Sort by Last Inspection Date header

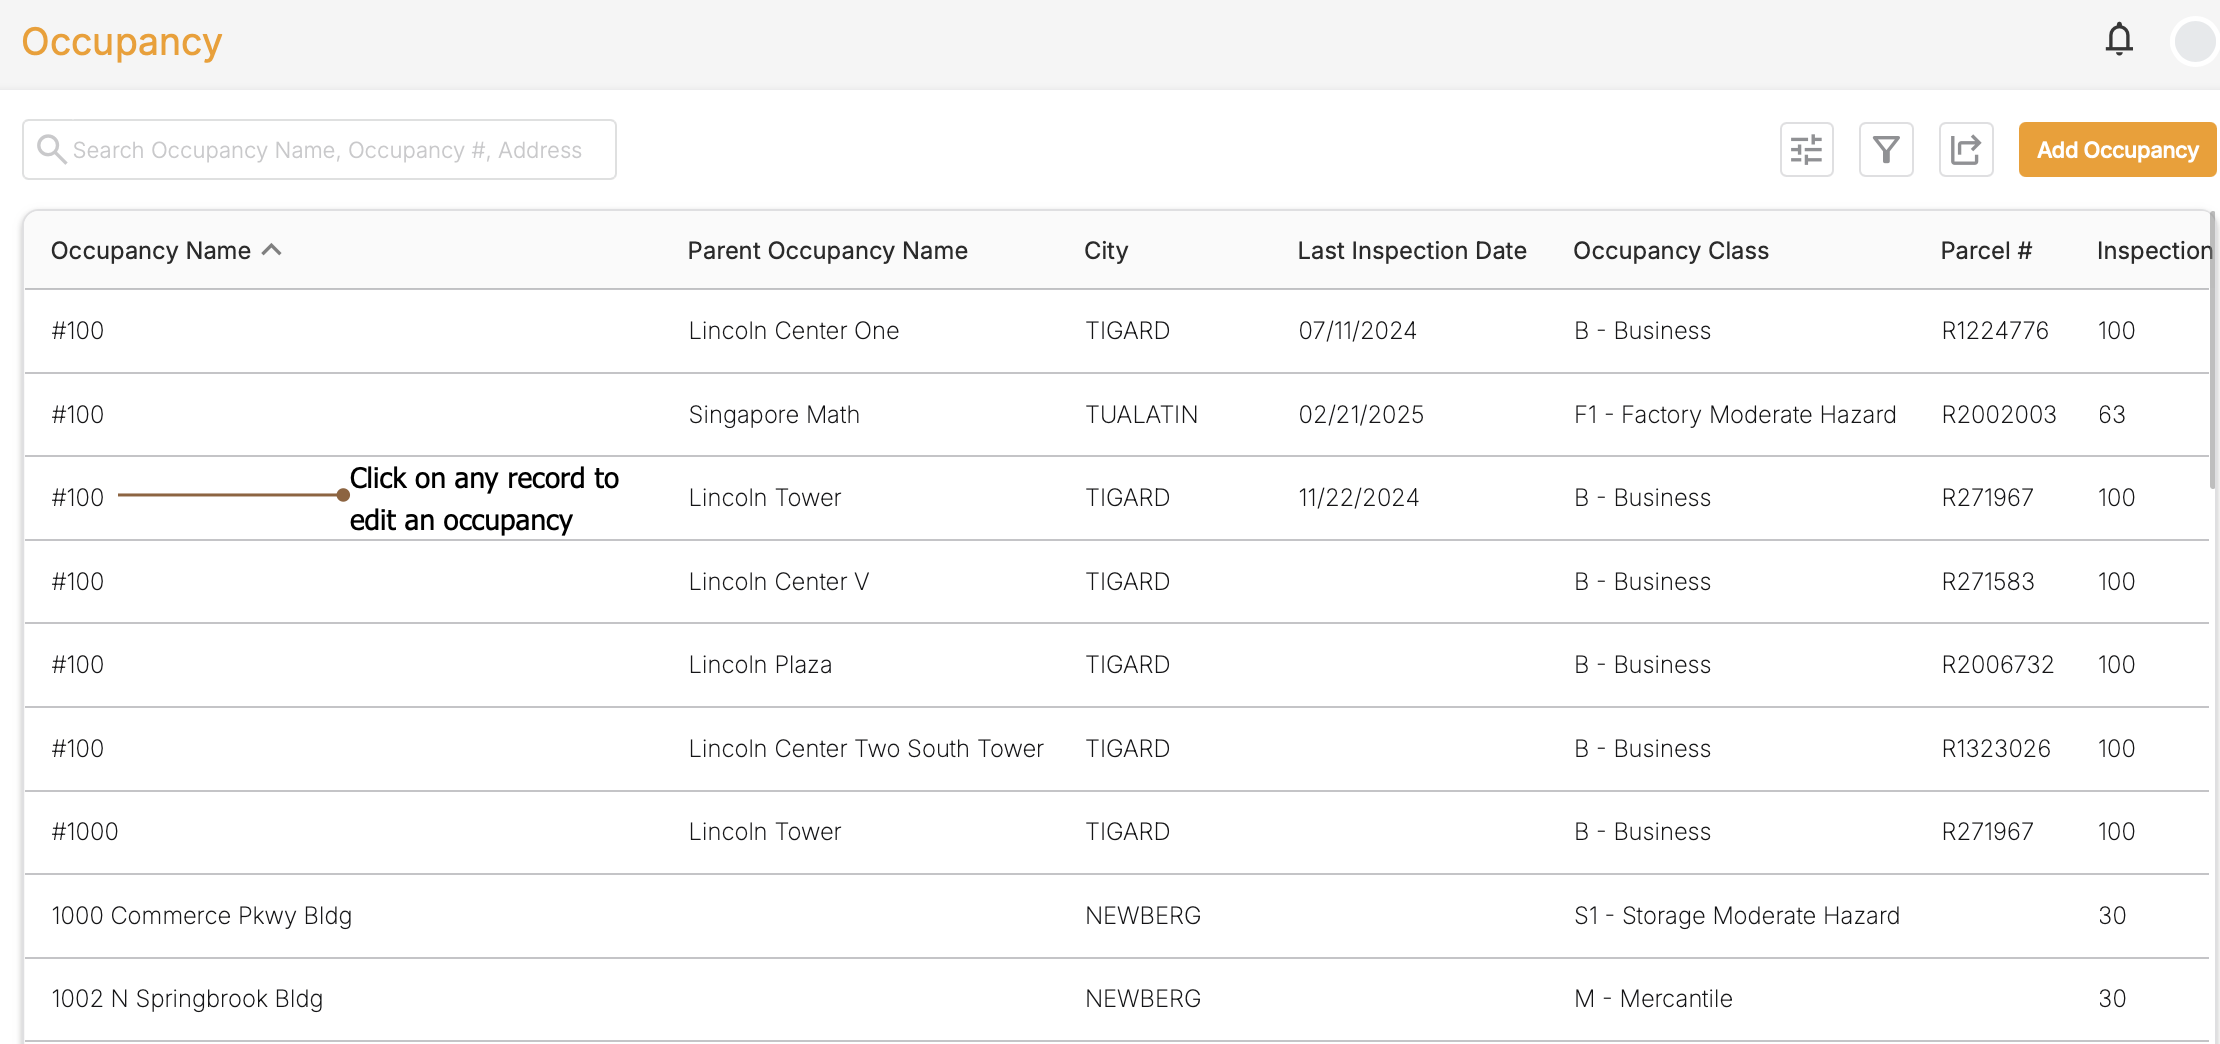pos(1412,251)
